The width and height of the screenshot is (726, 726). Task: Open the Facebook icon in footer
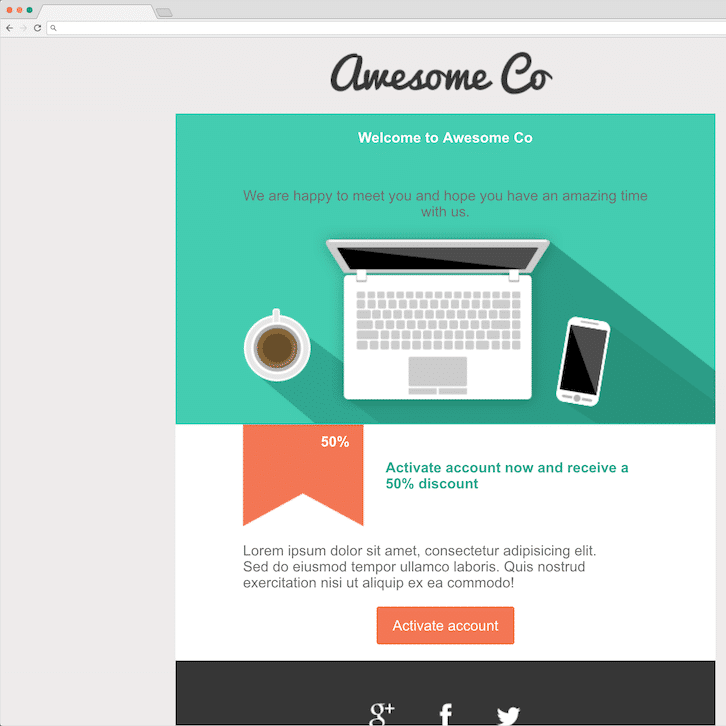tap(445, 714)
